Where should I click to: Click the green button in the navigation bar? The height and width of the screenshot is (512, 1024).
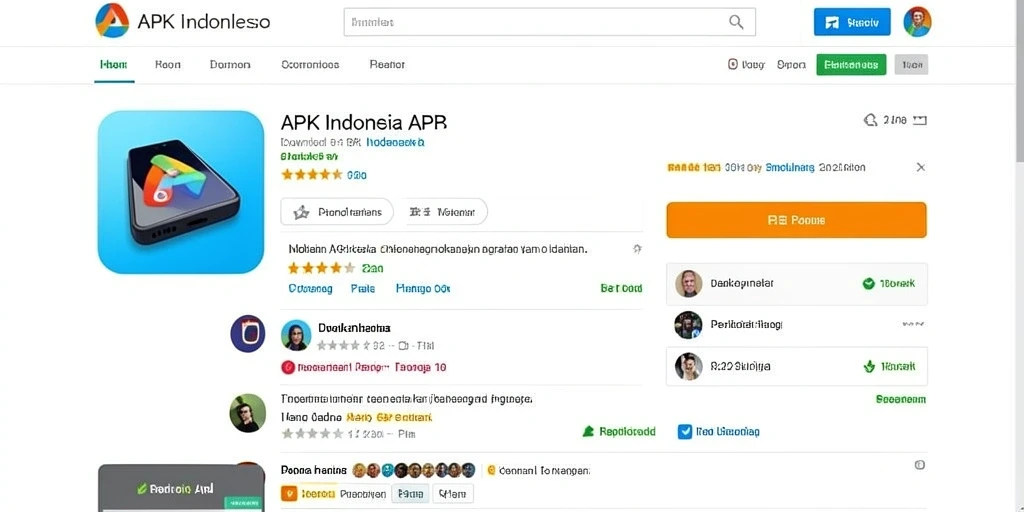[x=851, y=65]
